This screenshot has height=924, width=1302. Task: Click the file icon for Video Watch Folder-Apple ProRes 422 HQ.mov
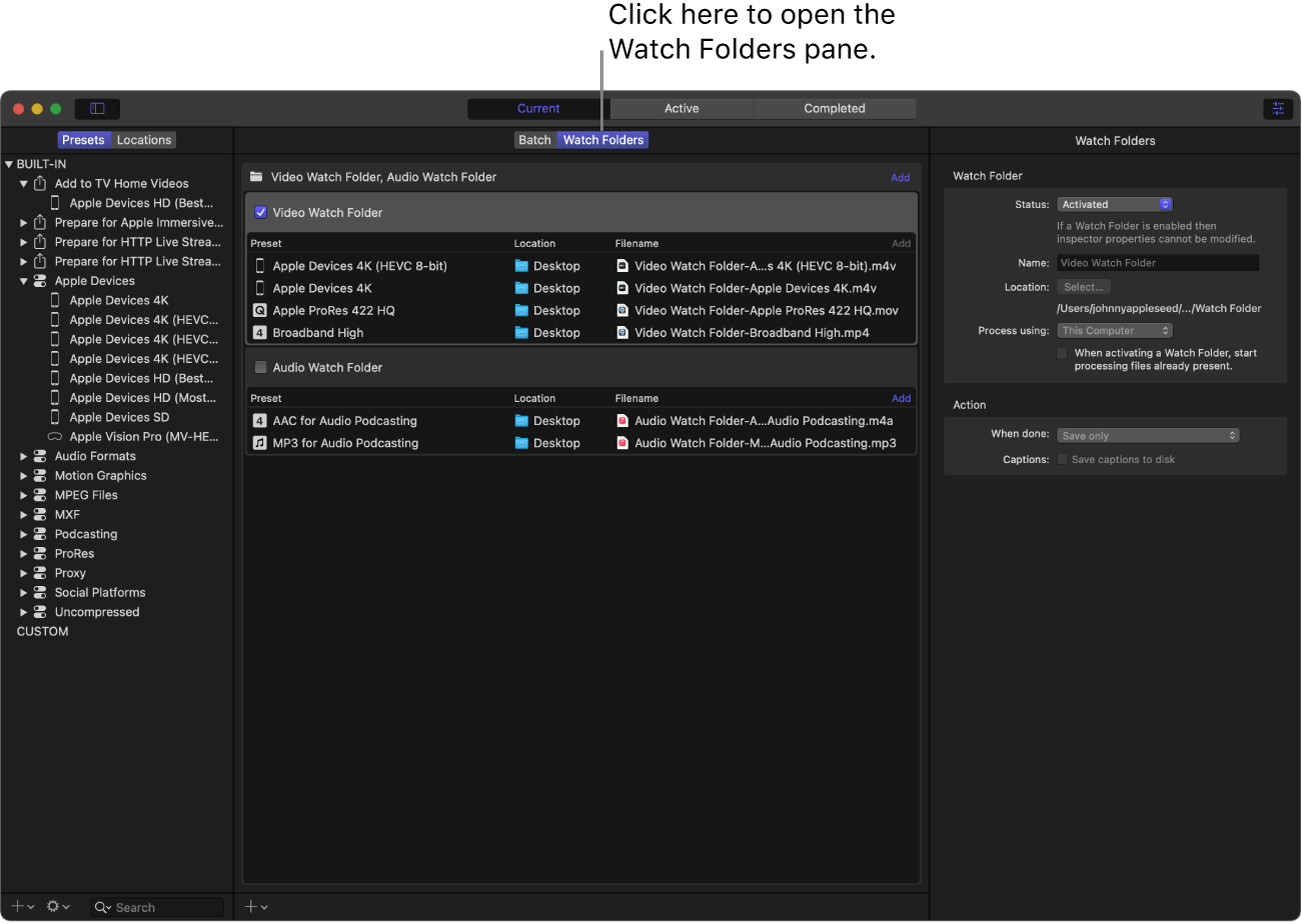pos(622,310)
